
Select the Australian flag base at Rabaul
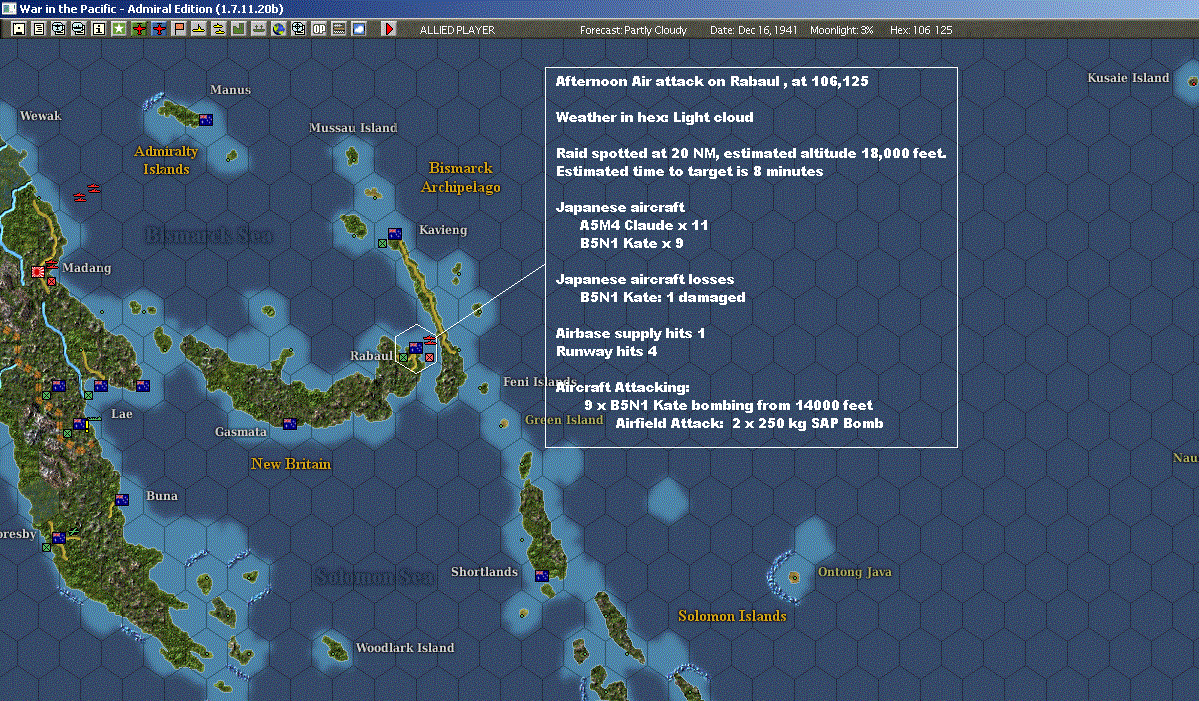coord(415,348)
